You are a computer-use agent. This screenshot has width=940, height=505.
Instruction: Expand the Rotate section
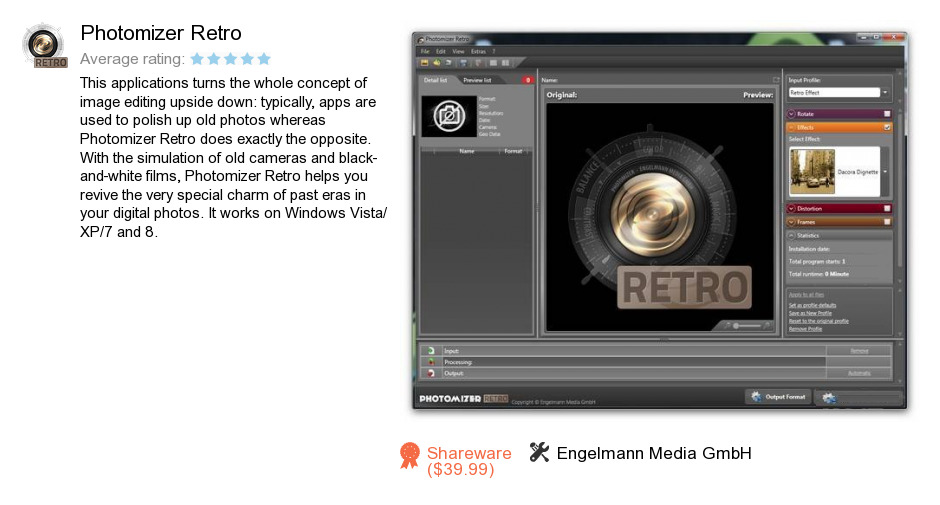click(x=791, y=113)
